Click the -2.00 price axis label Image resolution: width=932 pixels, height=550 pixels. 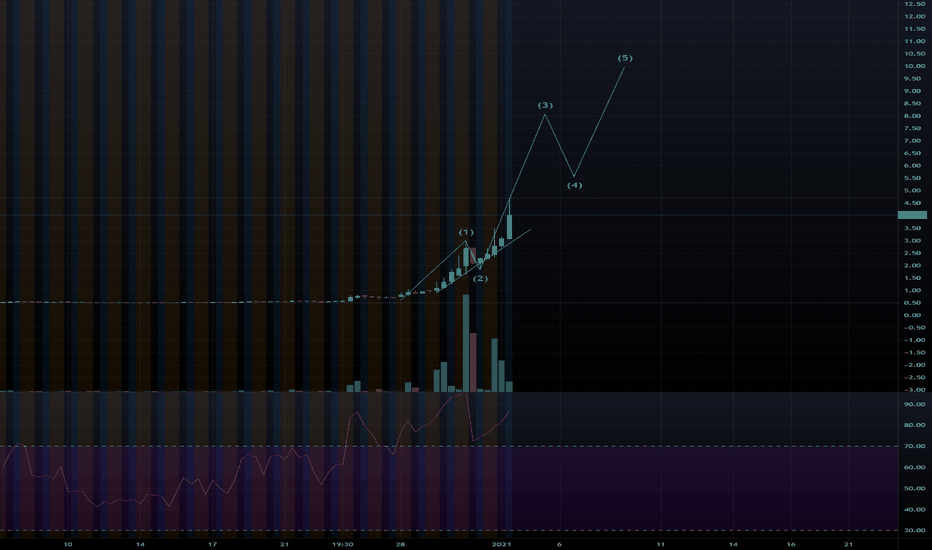pos(915,365)
